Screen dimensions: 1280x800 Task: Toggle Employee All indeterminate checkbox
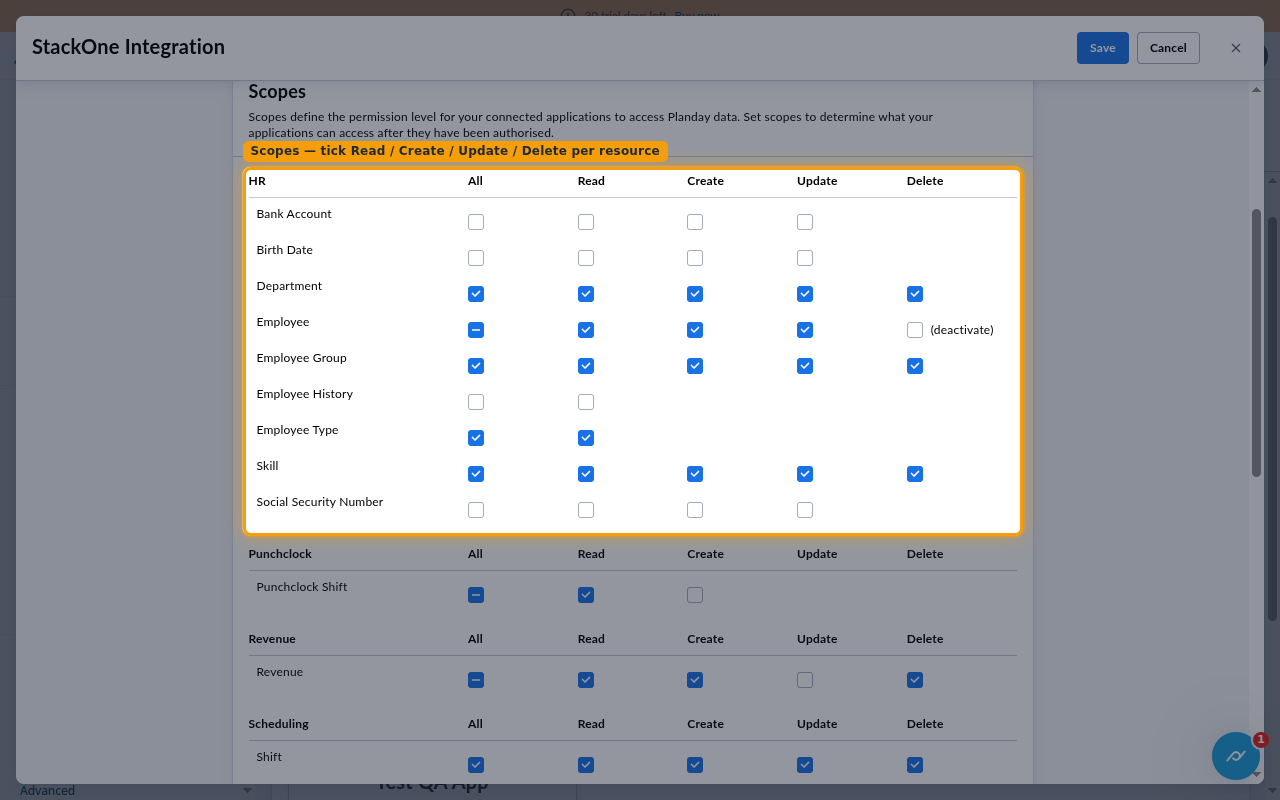pos(476,330)
